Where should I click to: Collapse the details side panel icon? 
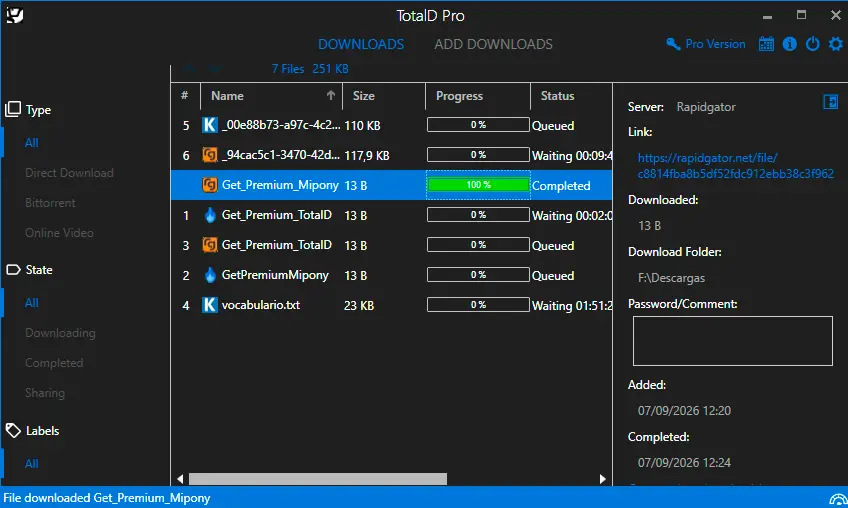pos(830,102)
